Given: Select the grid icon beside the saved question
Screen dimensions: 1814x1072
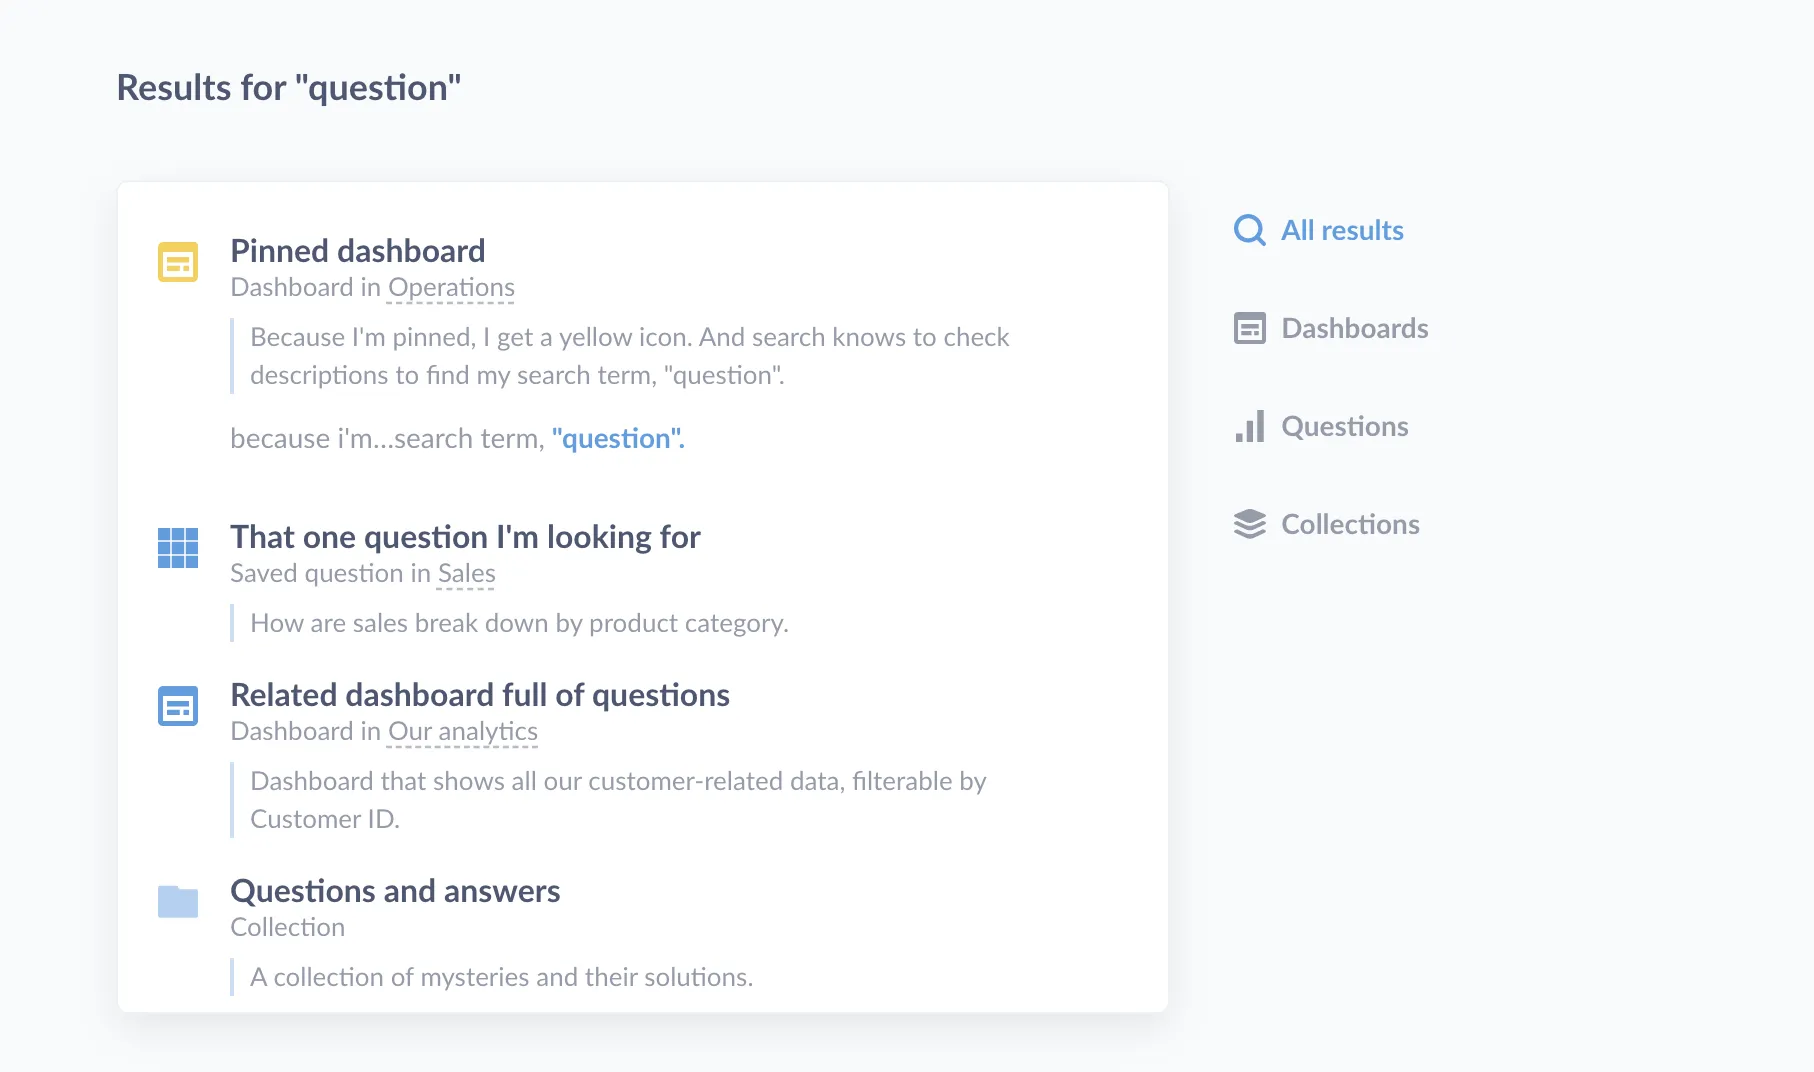Looking at the screenshot, I should pos(177,548).
